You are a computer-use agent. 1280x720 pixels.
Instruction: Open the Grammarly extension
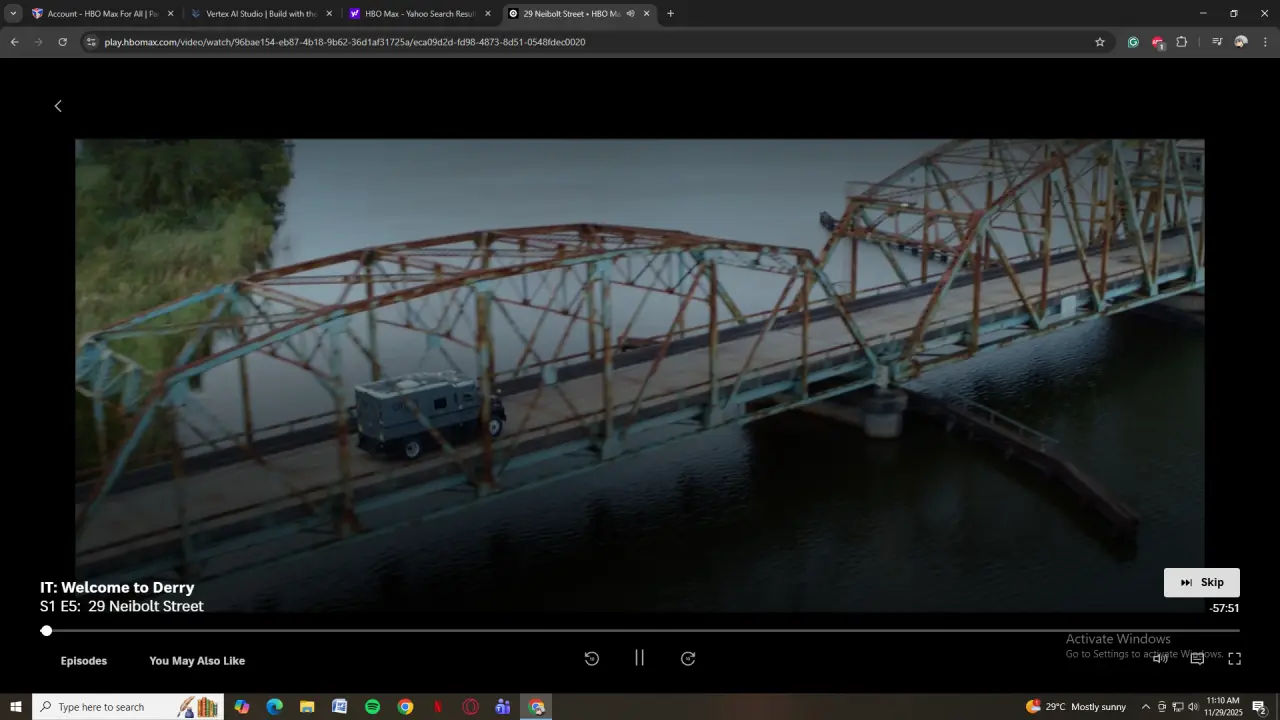[x=1133, y=42]
